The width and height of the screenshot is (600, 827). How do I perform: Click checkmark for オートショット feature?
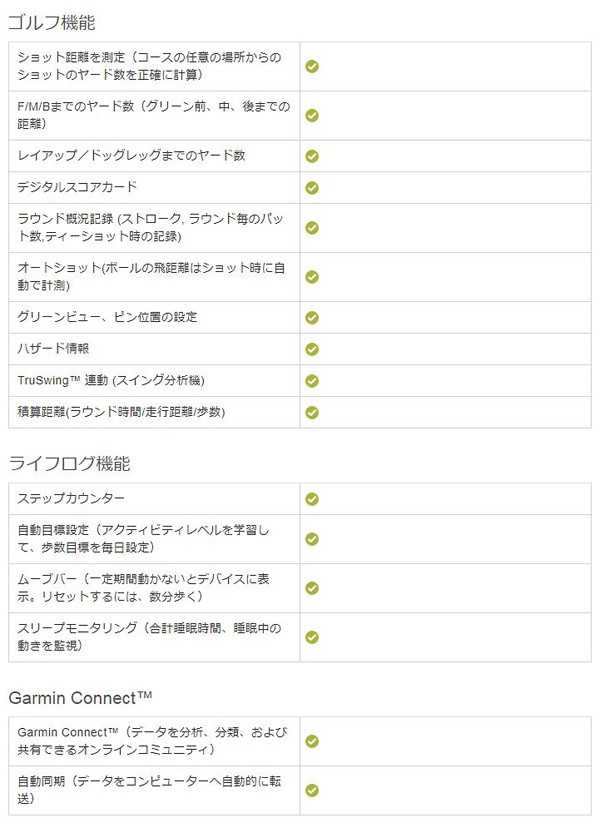pyautogui.click(x=312, y=277)
